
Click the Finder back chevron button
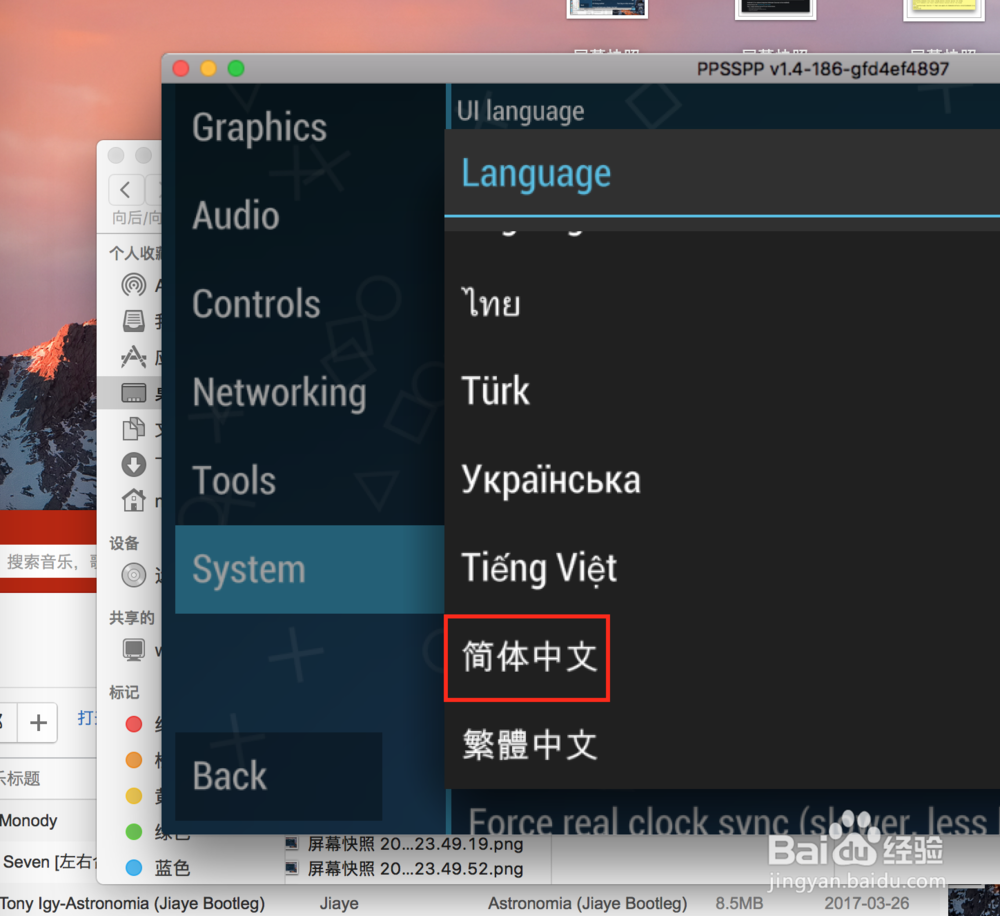(x=126, y=189)
